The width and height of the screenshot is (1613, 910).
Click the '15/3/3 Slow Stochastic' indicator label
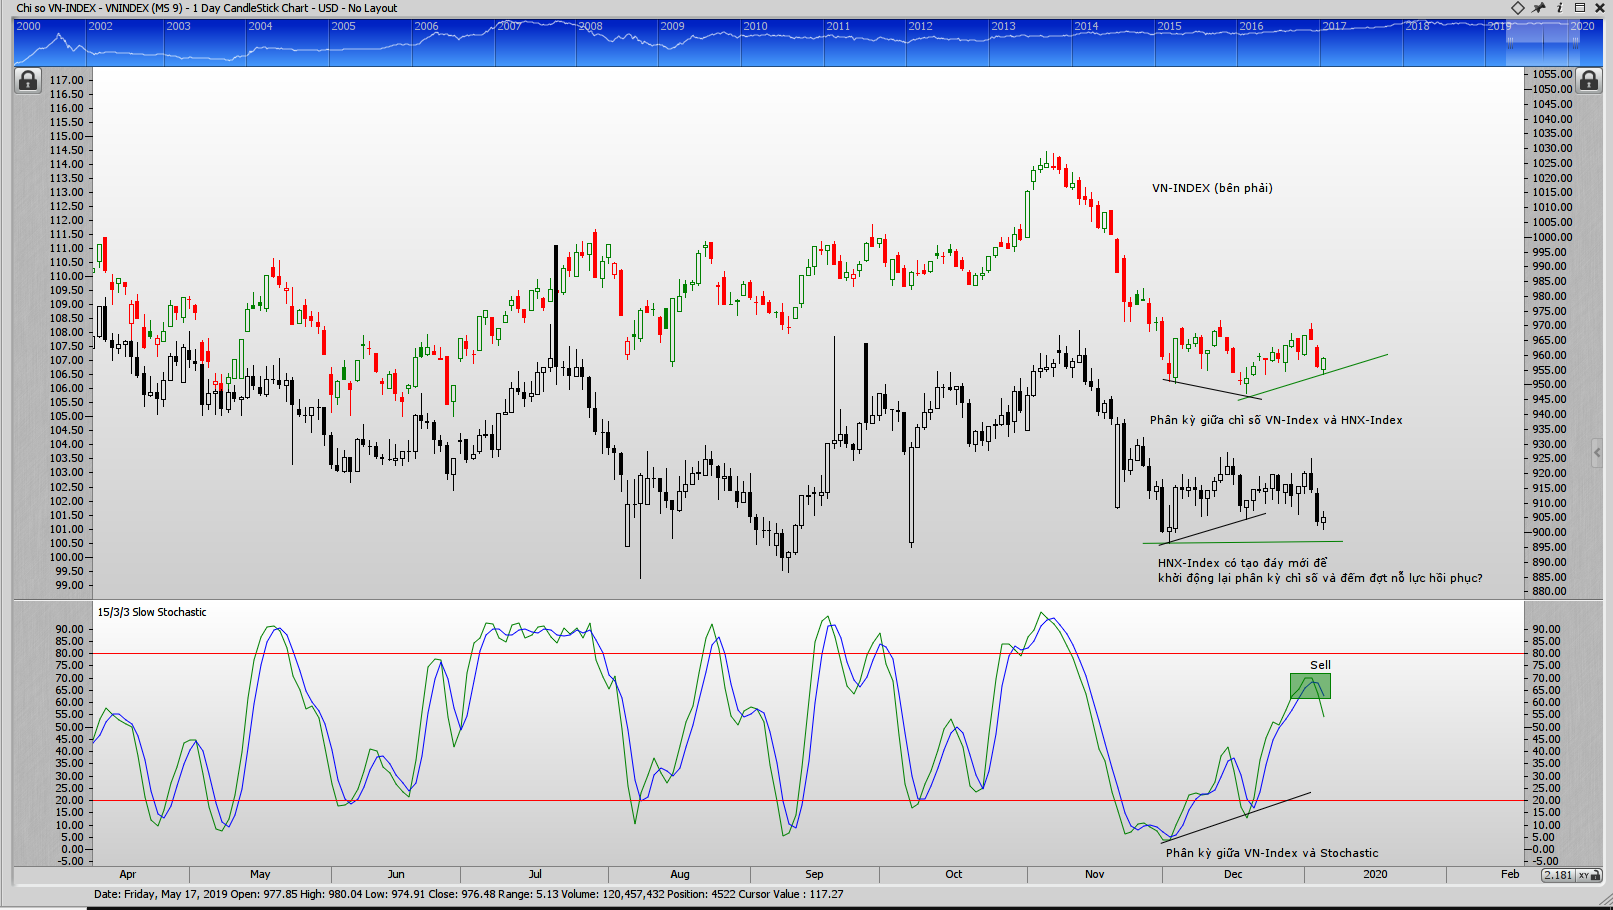(x=152, y=612)
